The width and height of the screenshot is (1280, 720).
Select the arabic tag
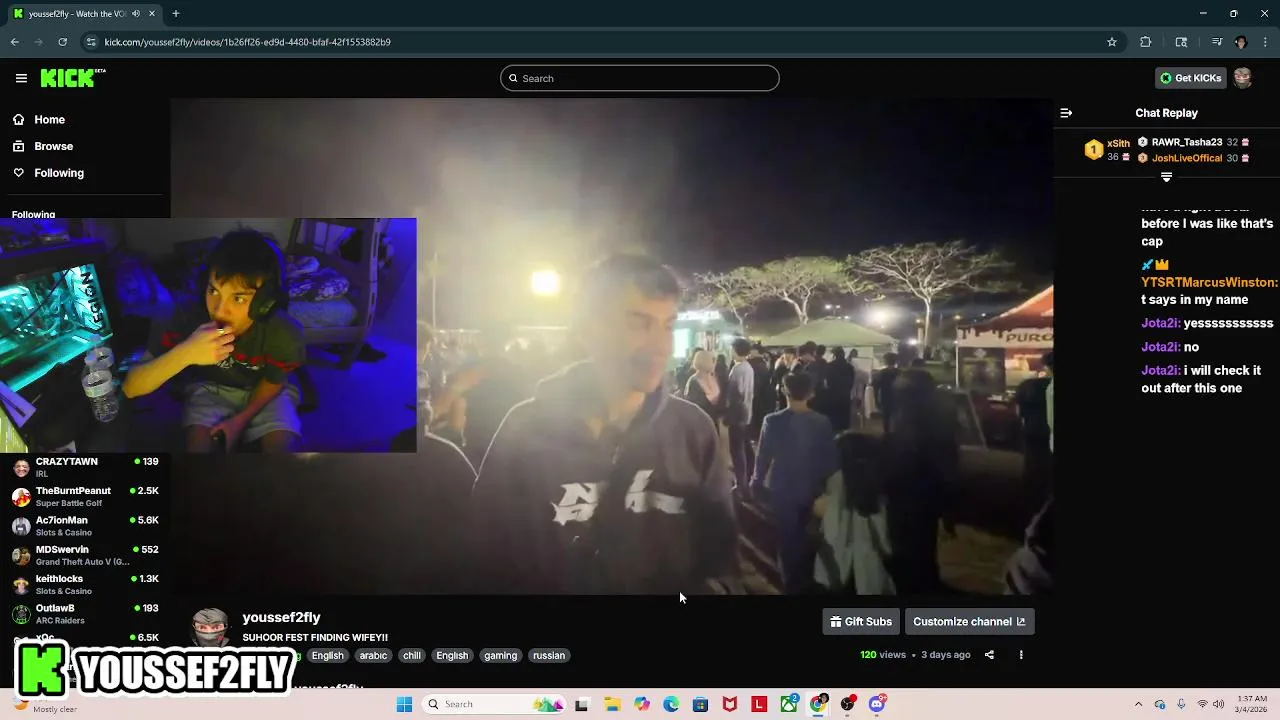coord(373,656)
